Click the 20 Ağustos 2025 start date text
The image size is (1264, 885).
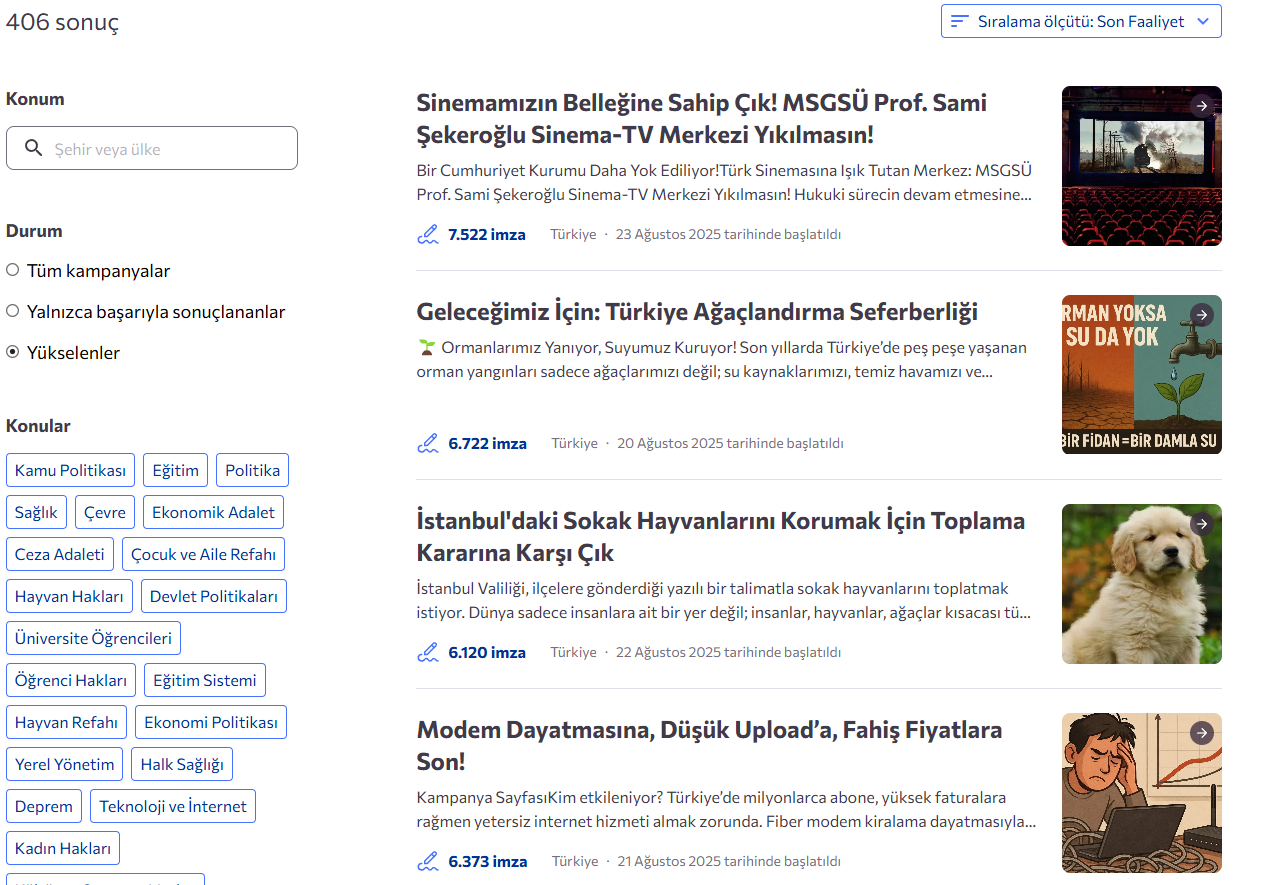click(x=730, y=443)
